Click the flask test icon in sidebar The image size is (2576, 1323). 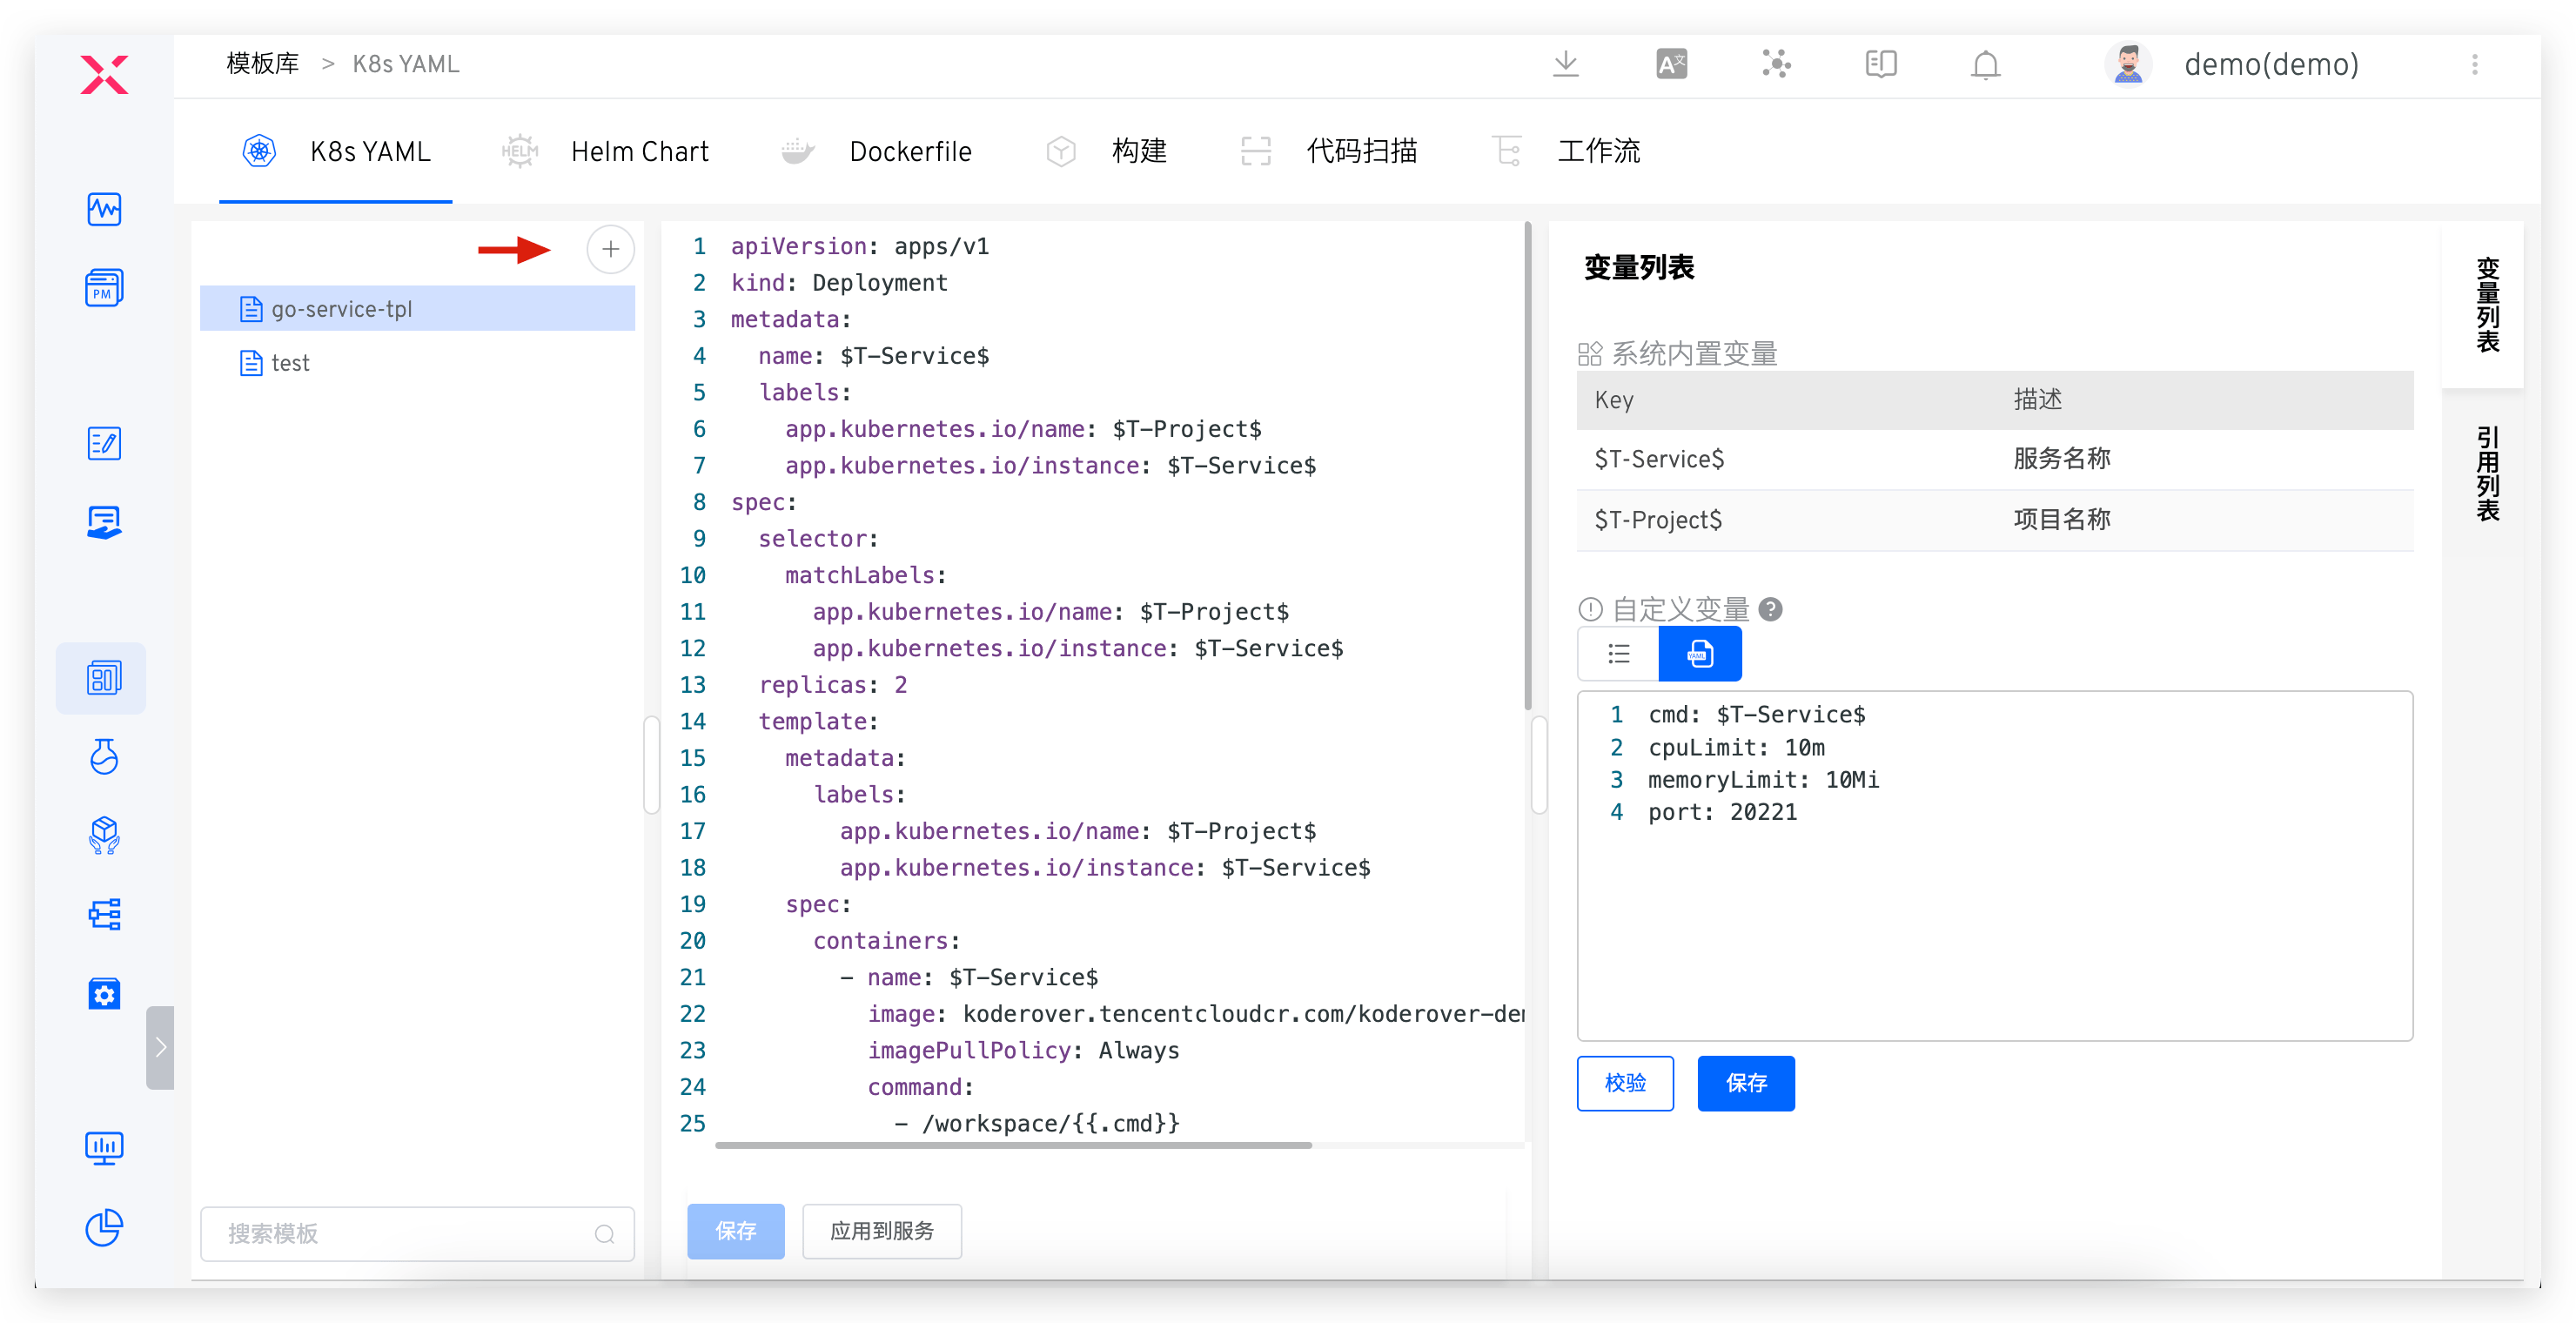point(104,757)
